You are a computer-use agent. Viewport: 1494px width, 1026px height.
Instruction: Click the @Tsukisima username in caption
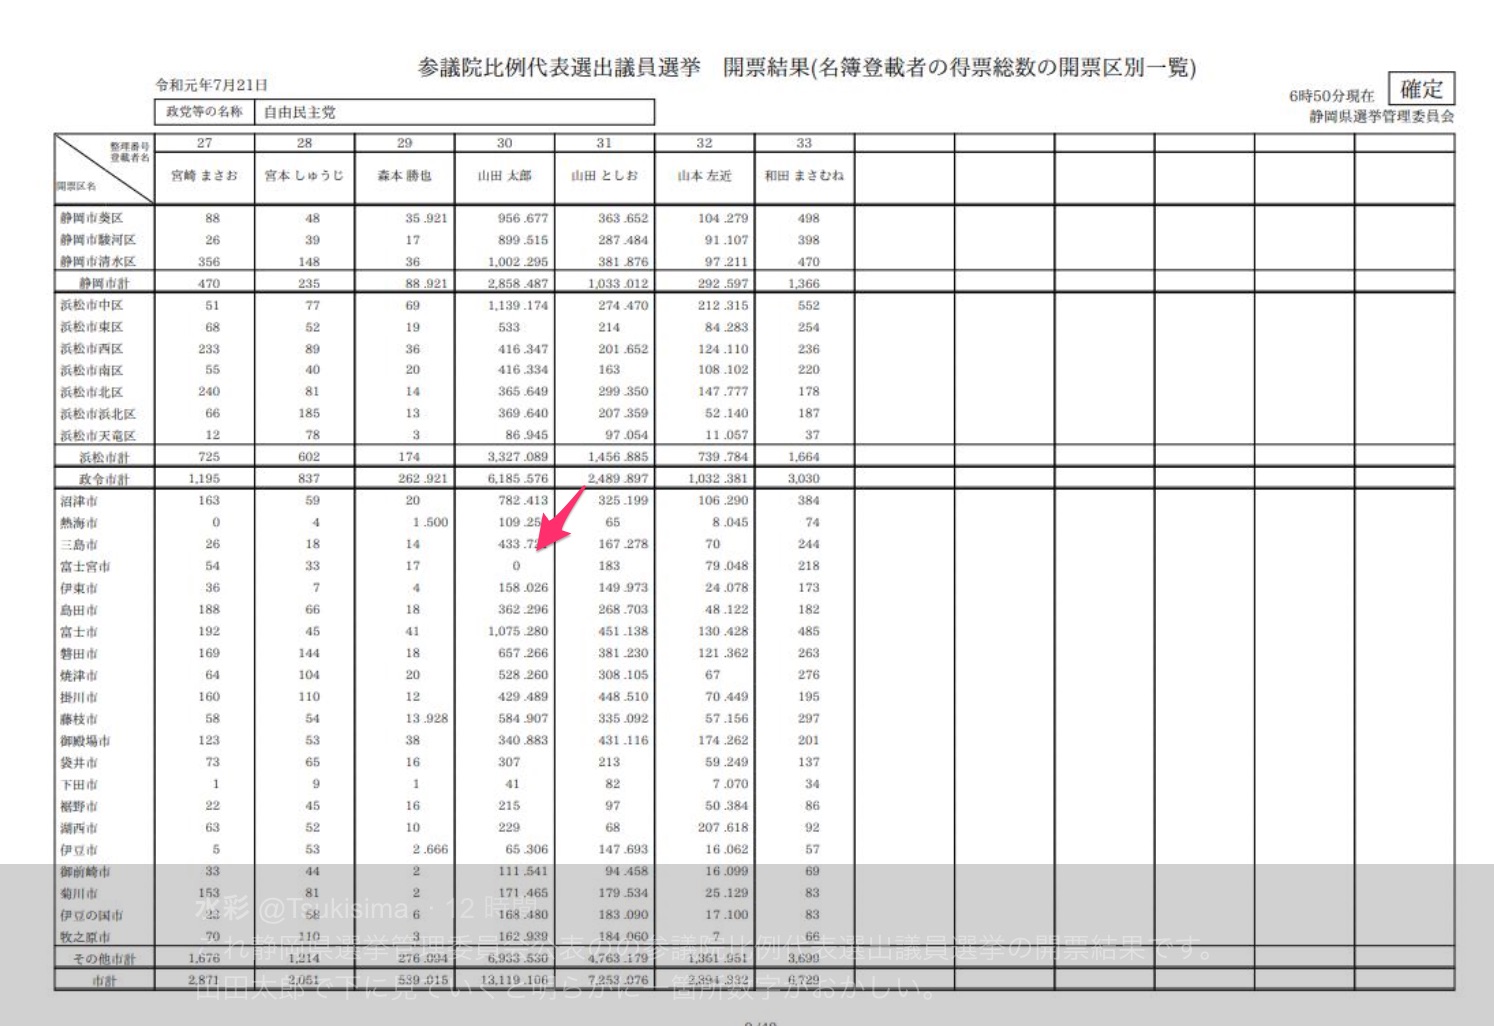pyautogui.click(x=333, y=908)
